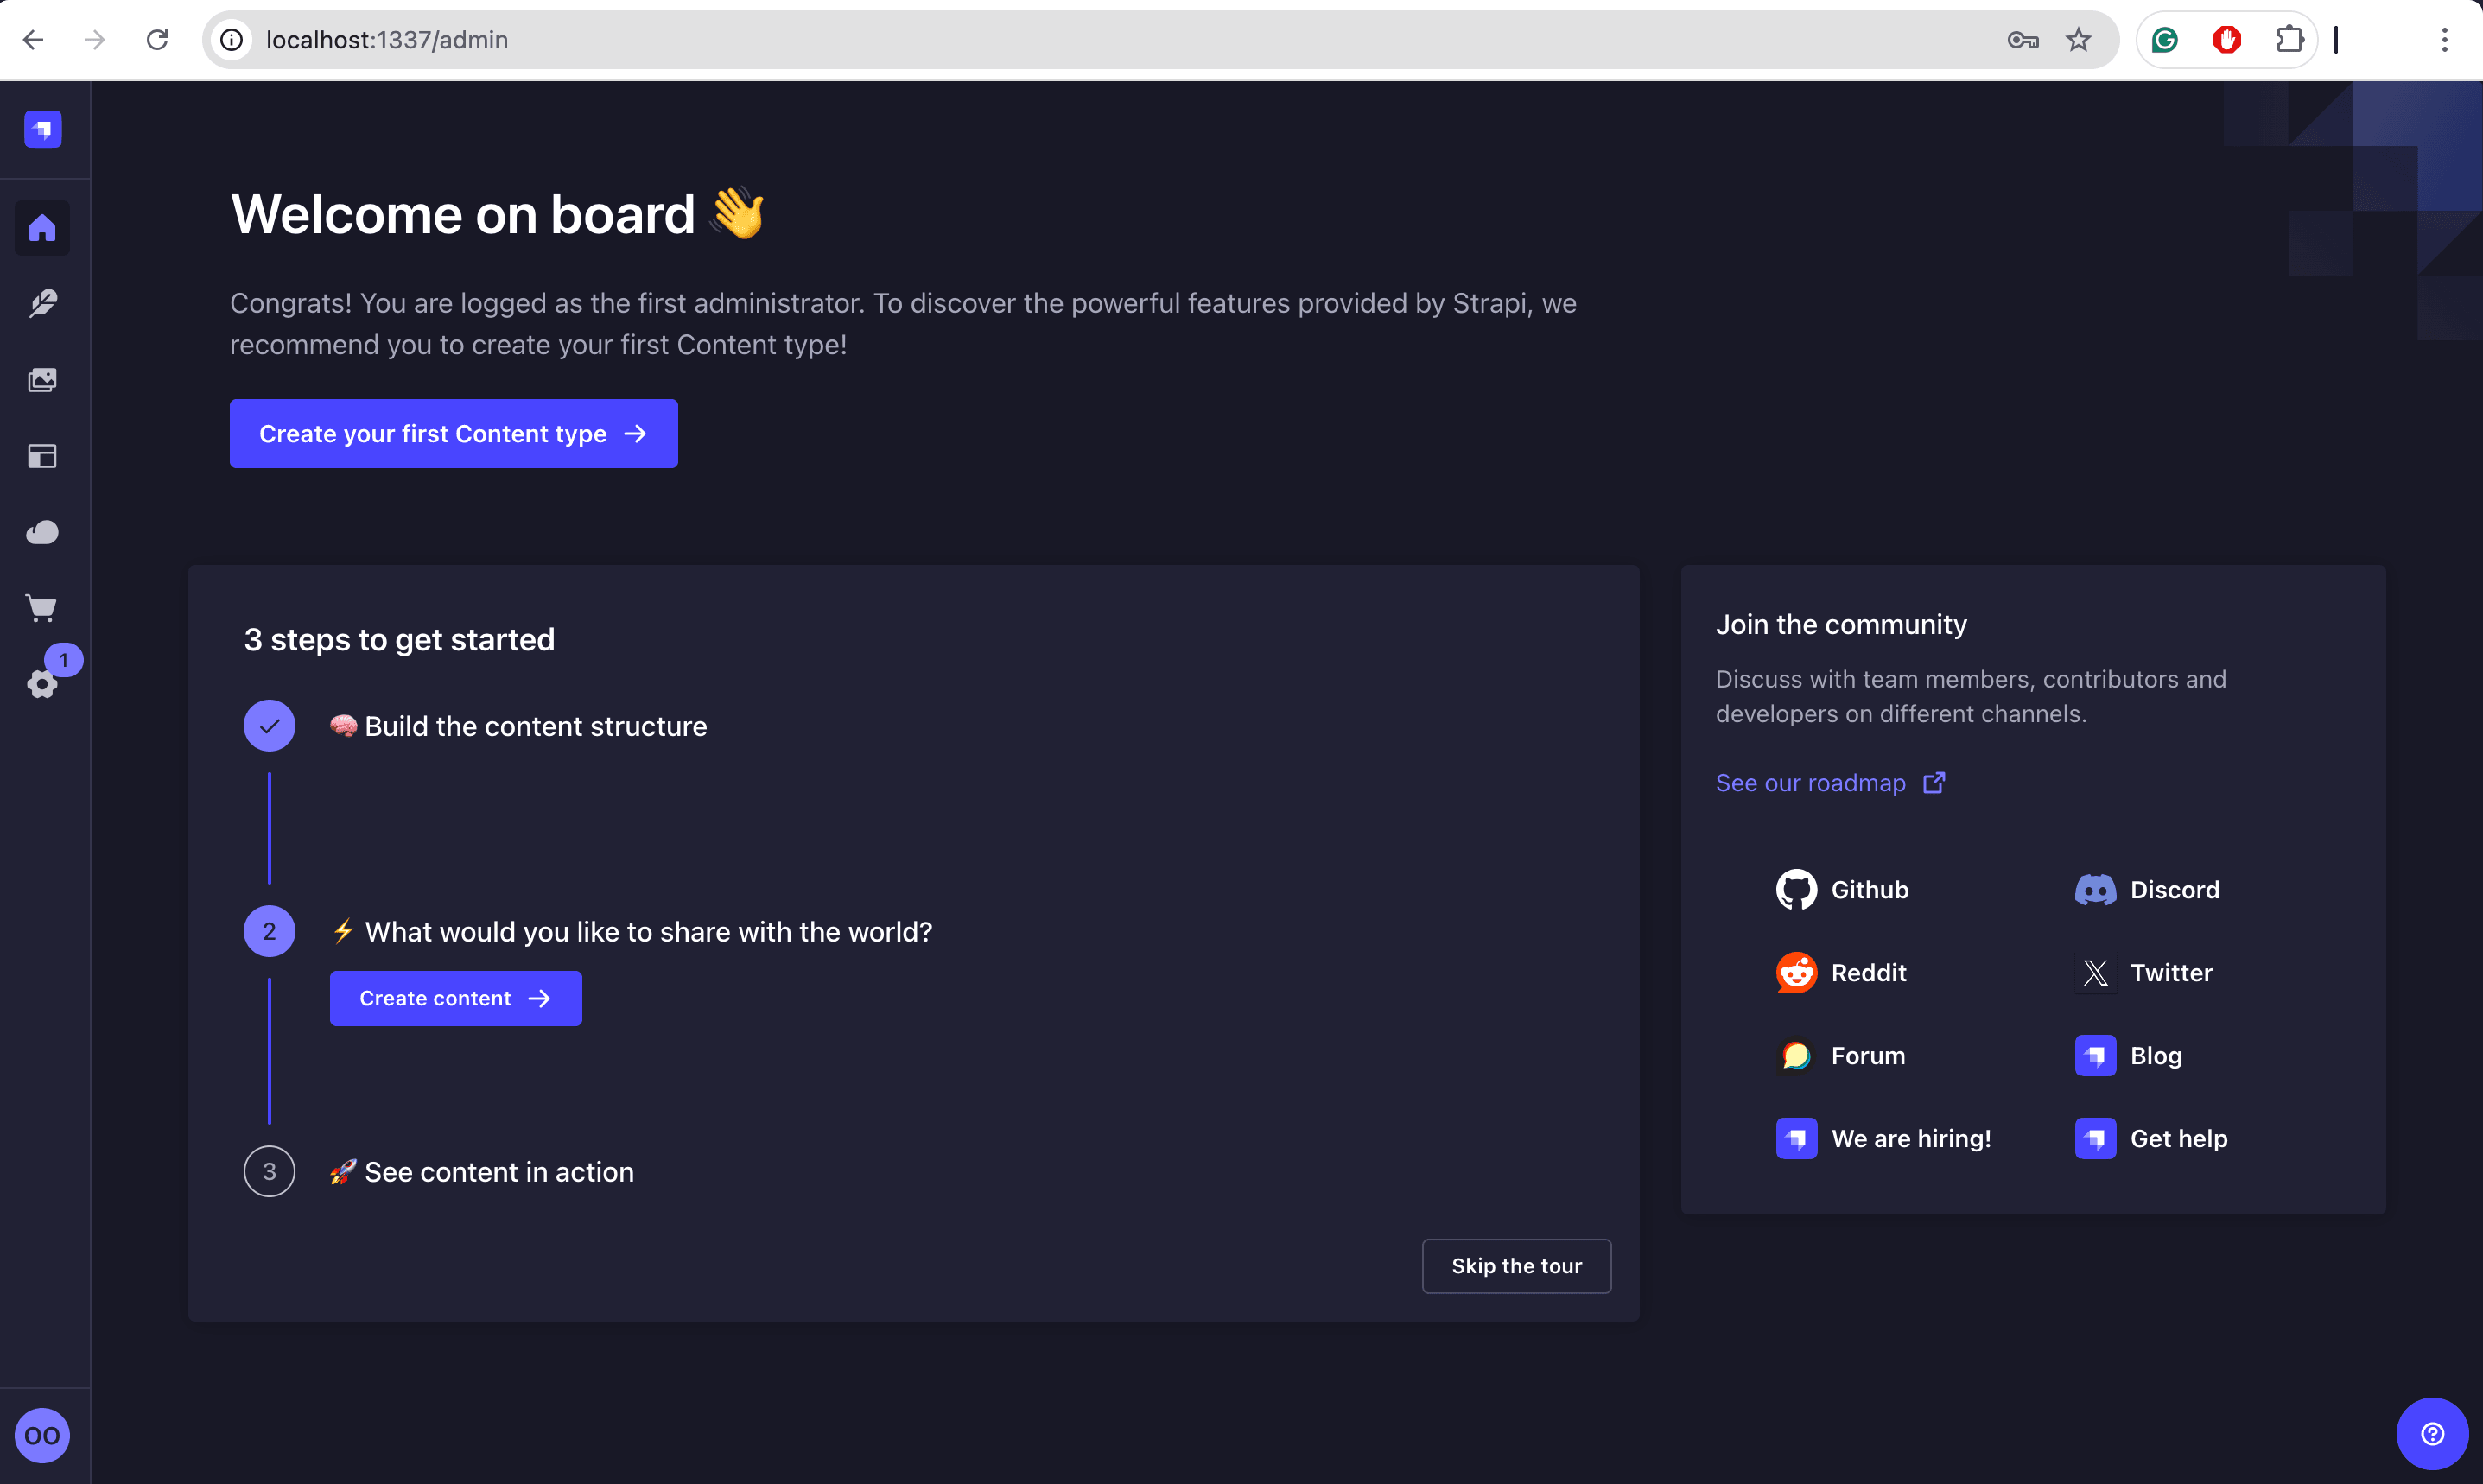Image resolution: width=2483 pixels, height=1484 pixels.
Task: Open the browser three-dot menu
Action: pyautogui.click(x=2444, y=40)
